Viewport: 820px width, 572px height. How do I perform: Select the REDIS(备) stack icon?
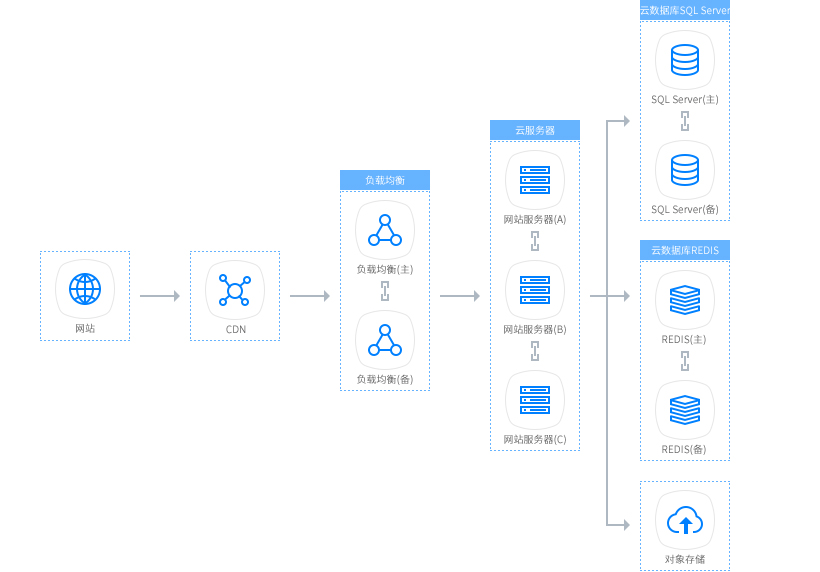(x=685, y=410)
